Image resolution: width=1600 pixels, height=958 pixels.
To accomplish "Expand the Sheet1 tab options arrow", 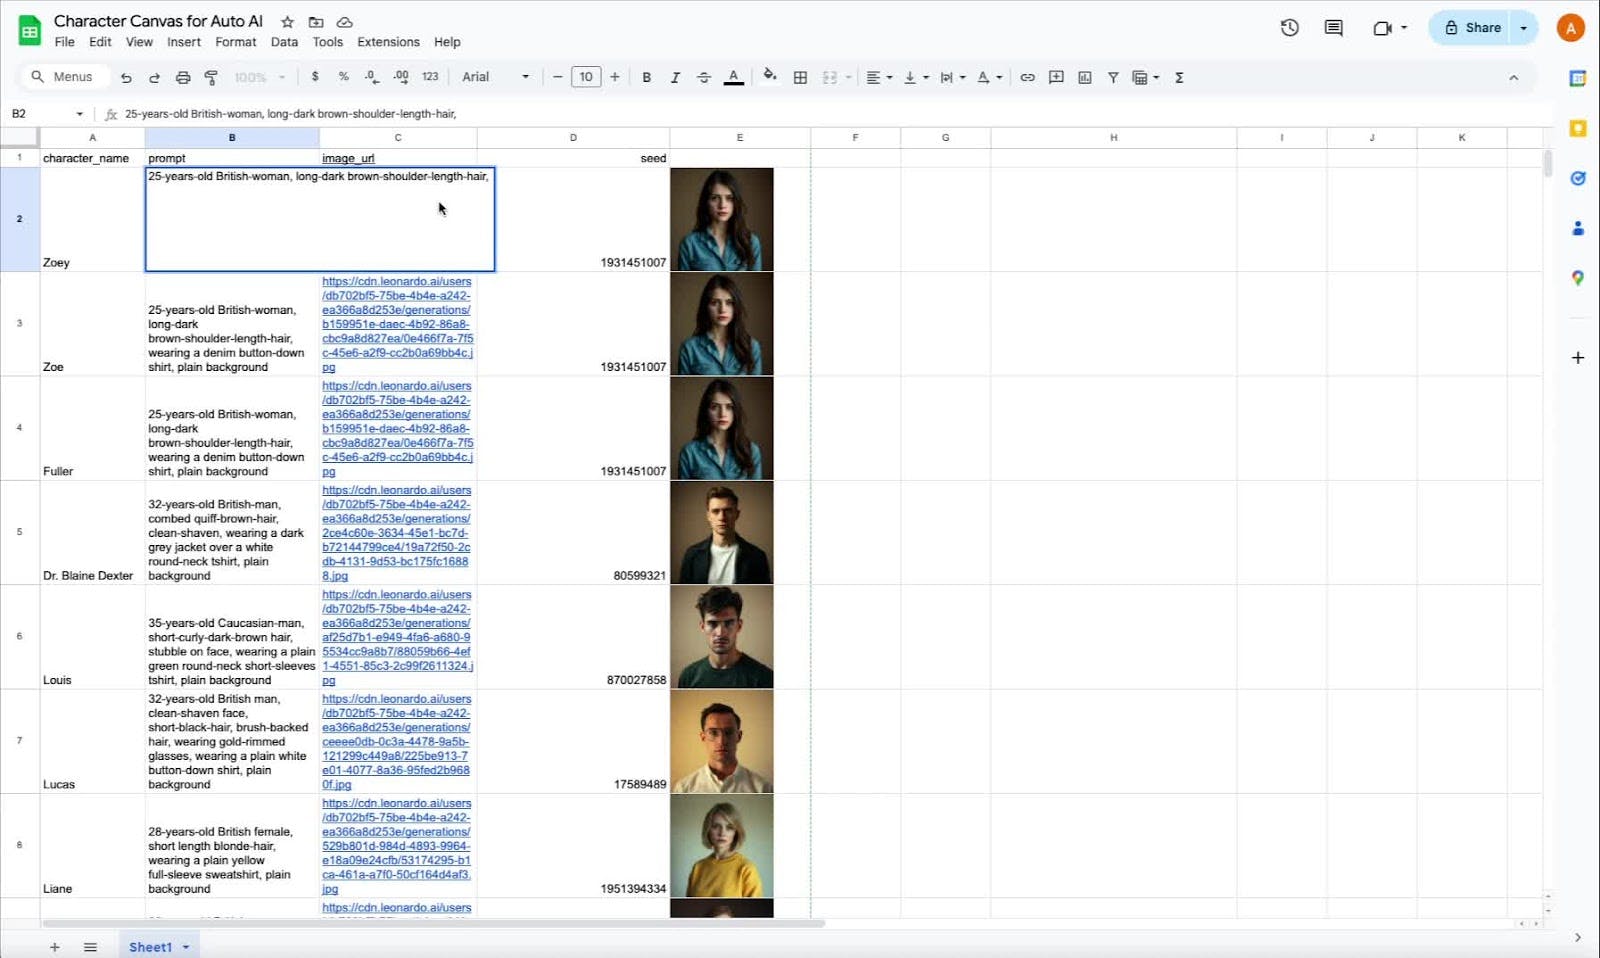I will (186, 947).
